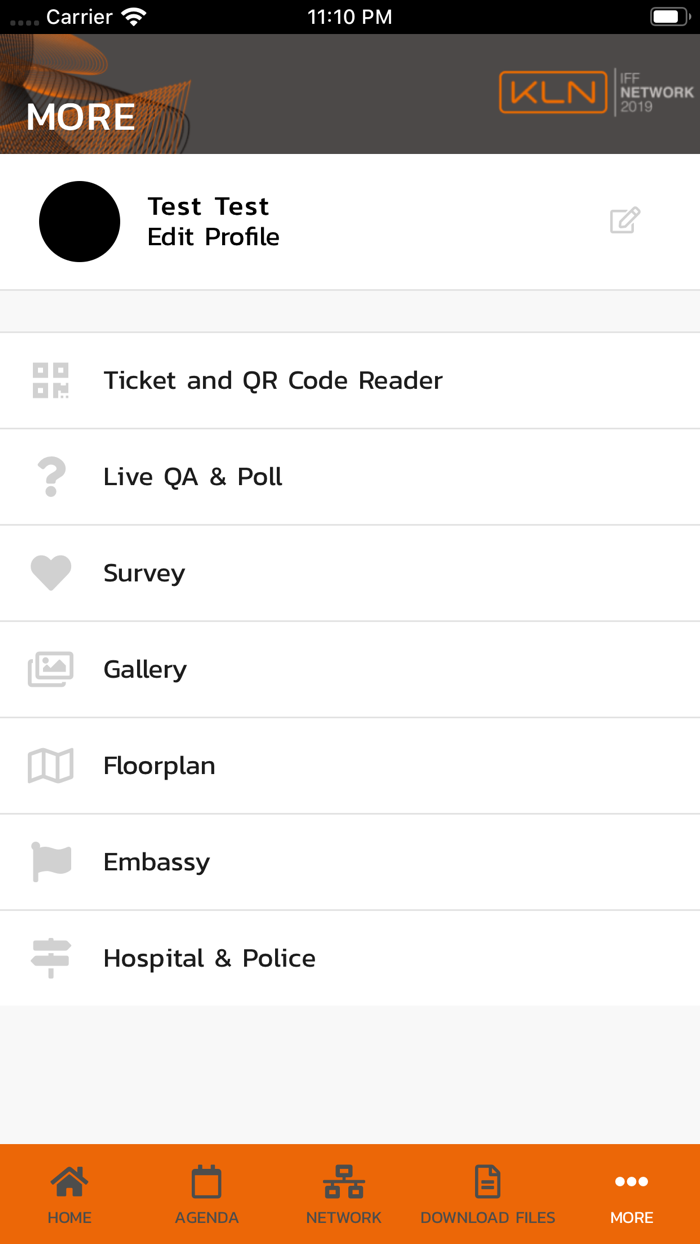Viewport: 700px width, 1244px height.
Task: Tap the Floorplan map icon
Action: pyautogui.click(x=50, y=766)
